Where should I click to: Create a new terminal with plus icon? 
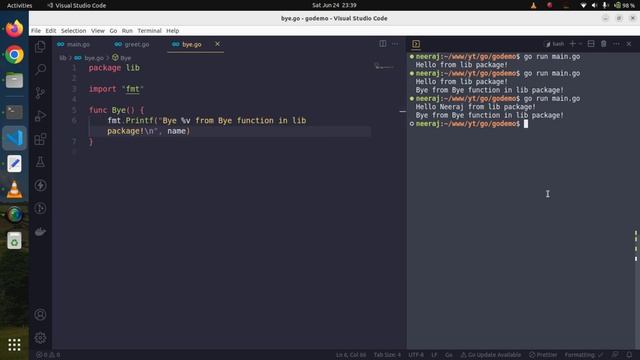[572, 44]
